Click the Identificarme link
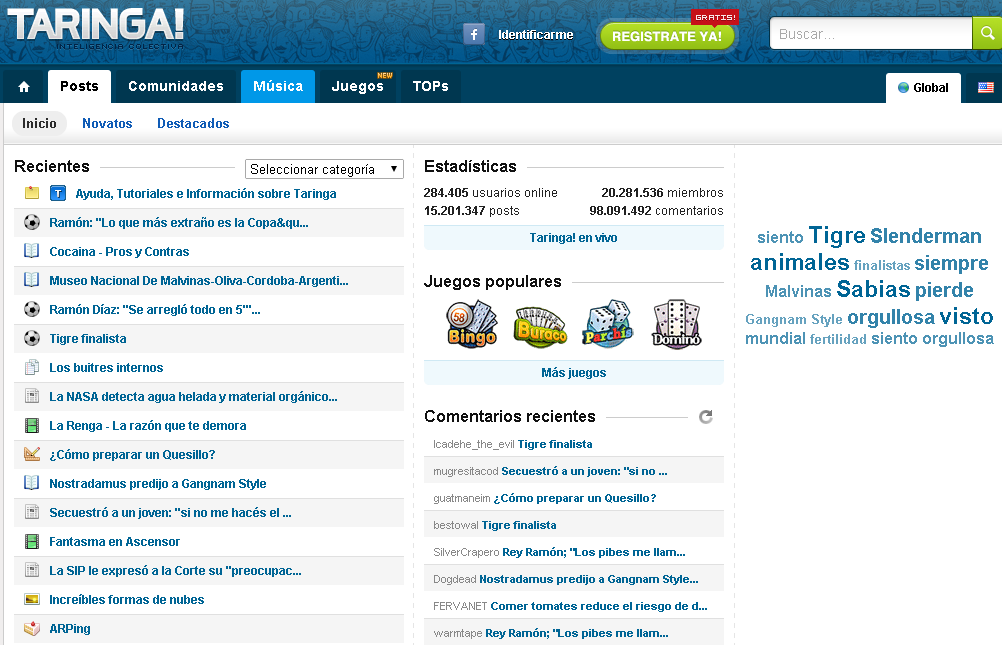 point(536,35)
